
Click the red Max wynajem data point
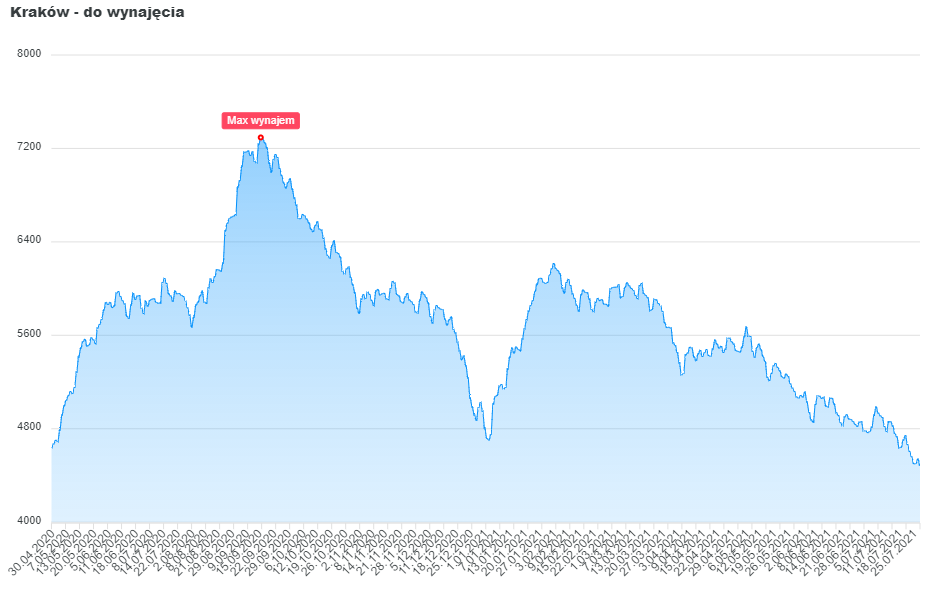[260, 138]
